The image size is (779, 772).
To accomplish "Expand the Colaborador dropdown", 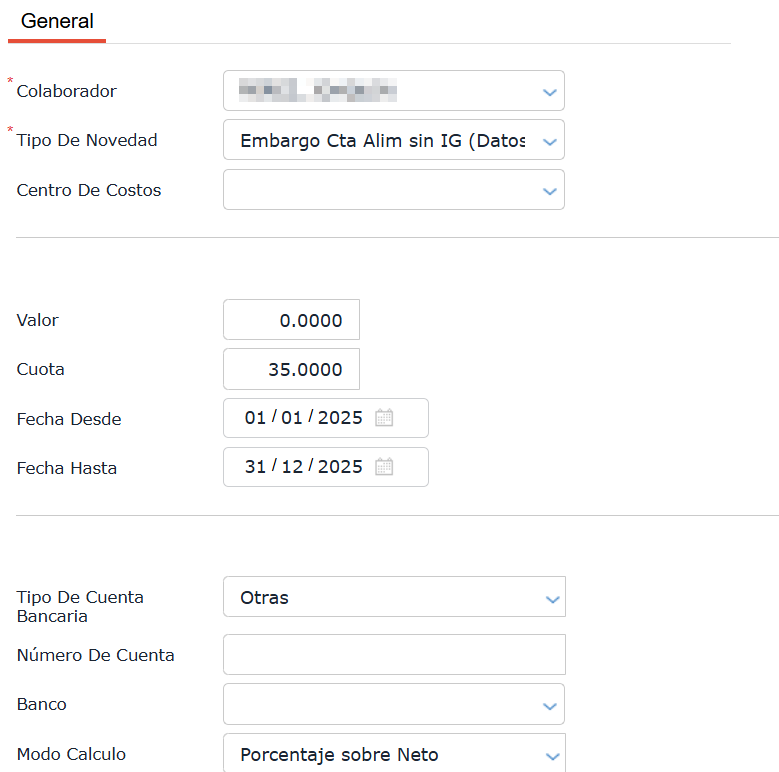I will tap(549, 92).
